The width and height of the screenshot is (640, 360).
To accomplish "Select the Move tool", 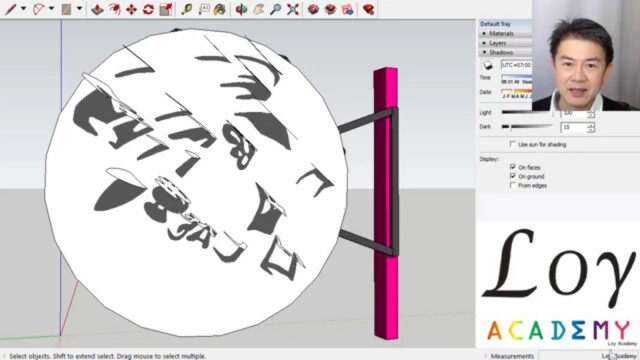I will tap(131, 9).
